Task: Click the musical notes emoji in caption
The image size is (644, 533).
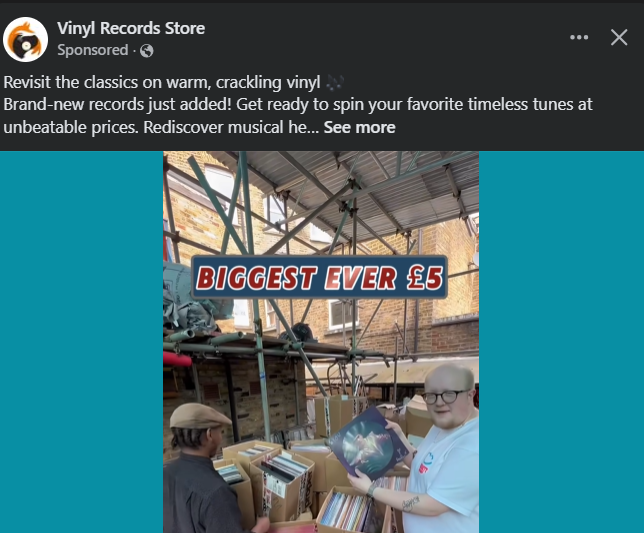Action: (334, 82)
